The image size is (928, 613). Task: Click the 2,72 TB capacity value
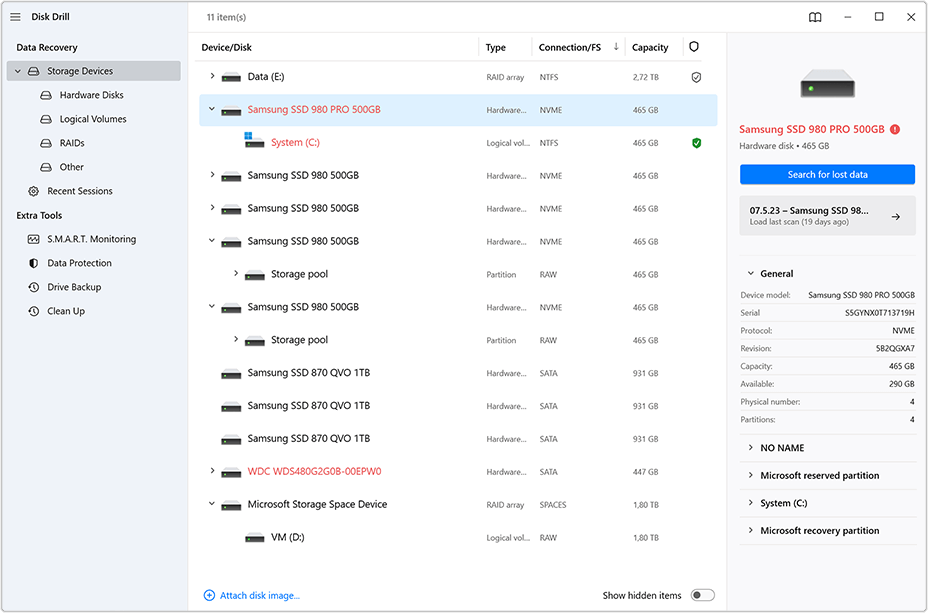(646, 78)
